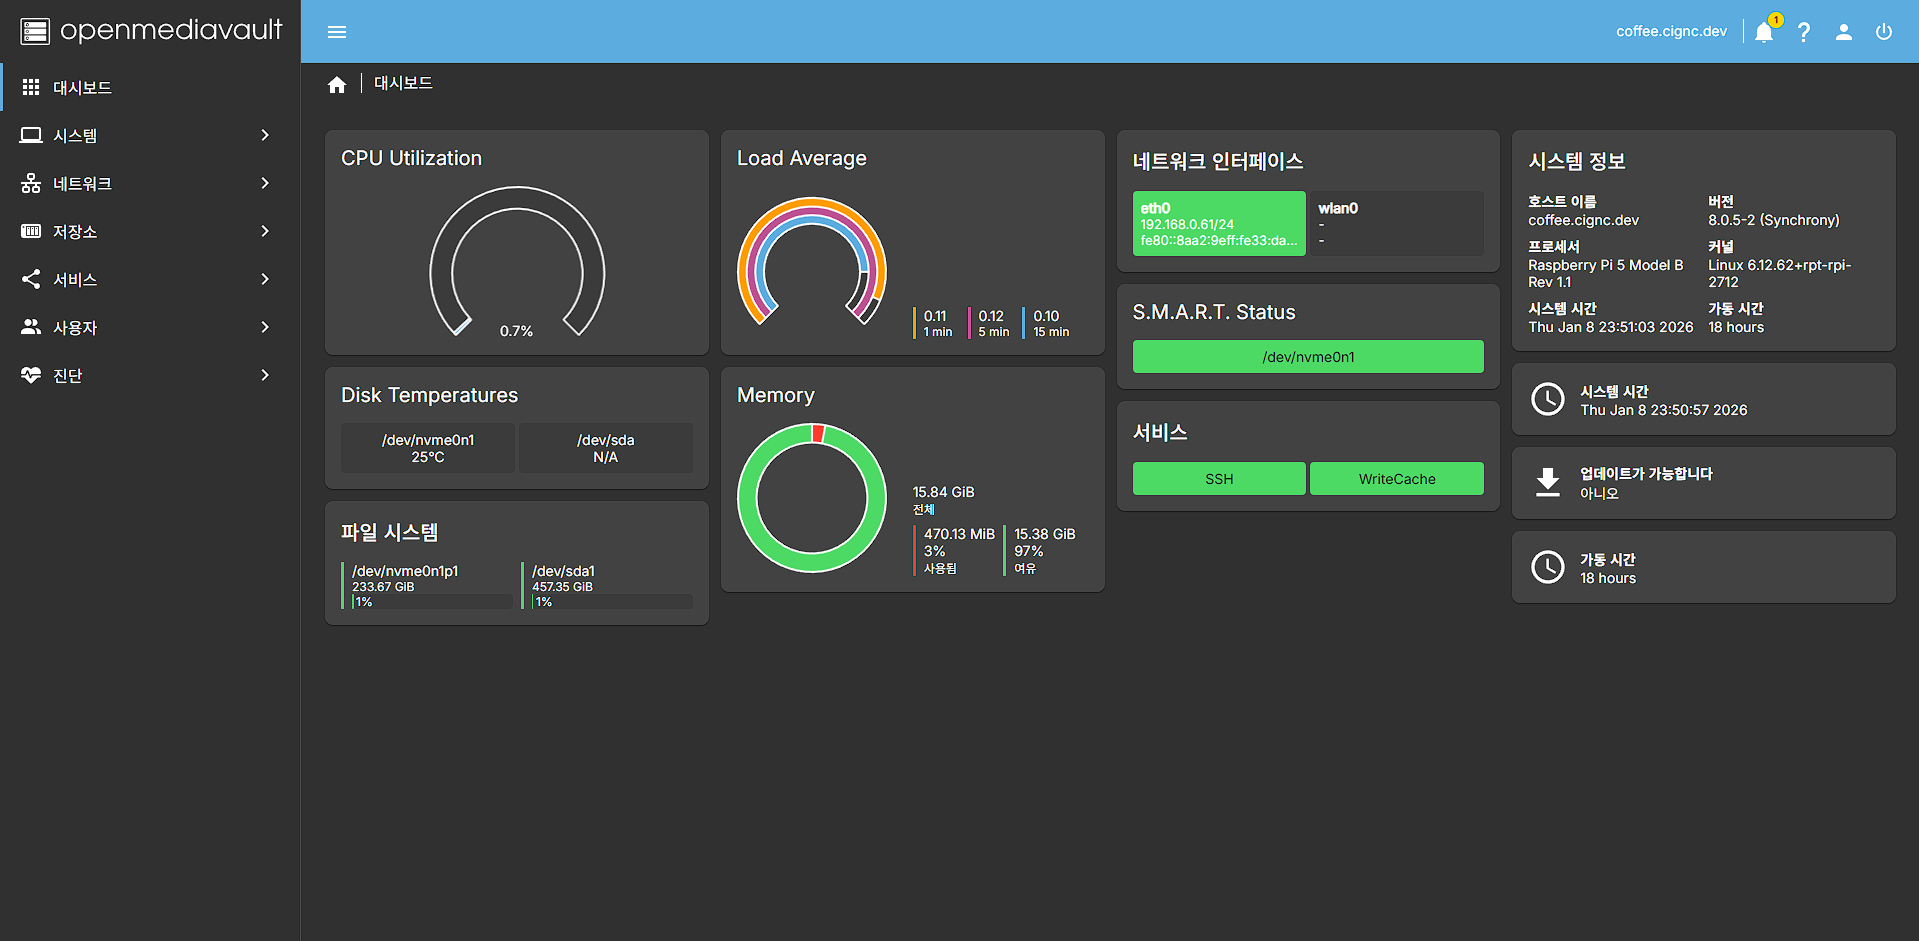This screenshot has height=941, width=1919.
Task: Click the download icon in update widget
Action: tap(1548, 483)
